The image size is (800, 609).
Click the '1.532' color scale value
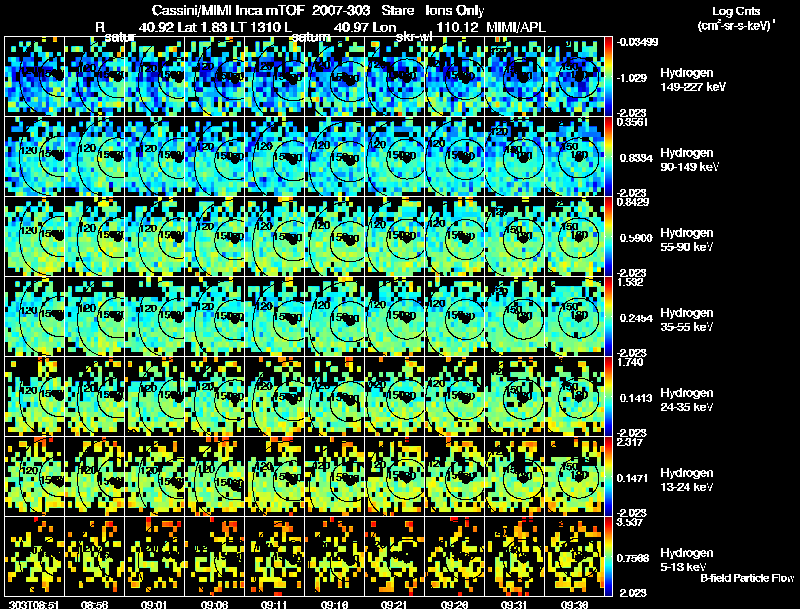pos(630,282)
